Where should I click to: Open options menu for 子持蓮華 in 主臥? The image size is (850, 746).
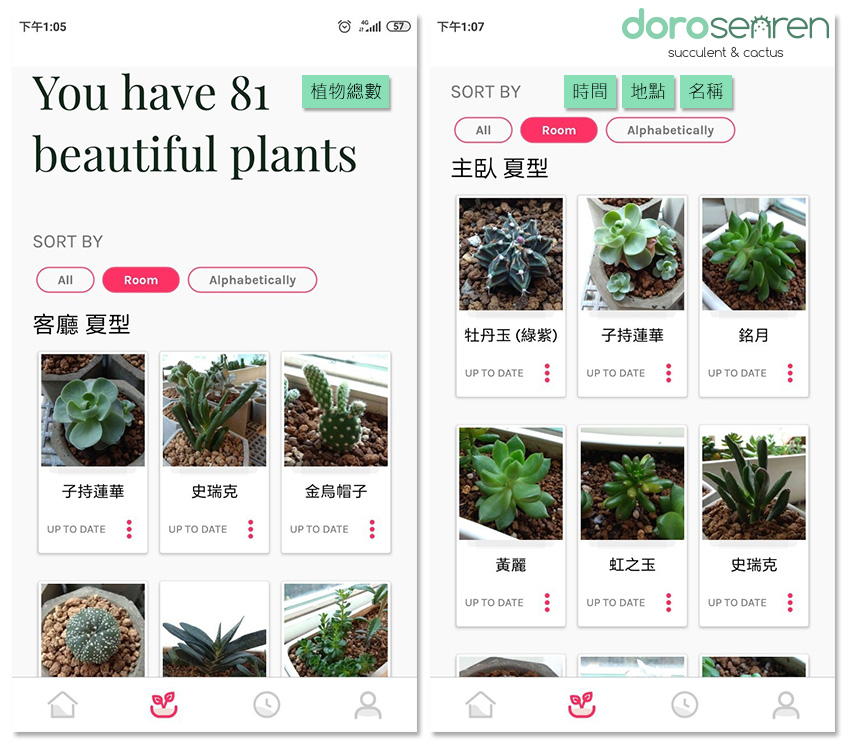pyautogui.click(x=668, y=373)
